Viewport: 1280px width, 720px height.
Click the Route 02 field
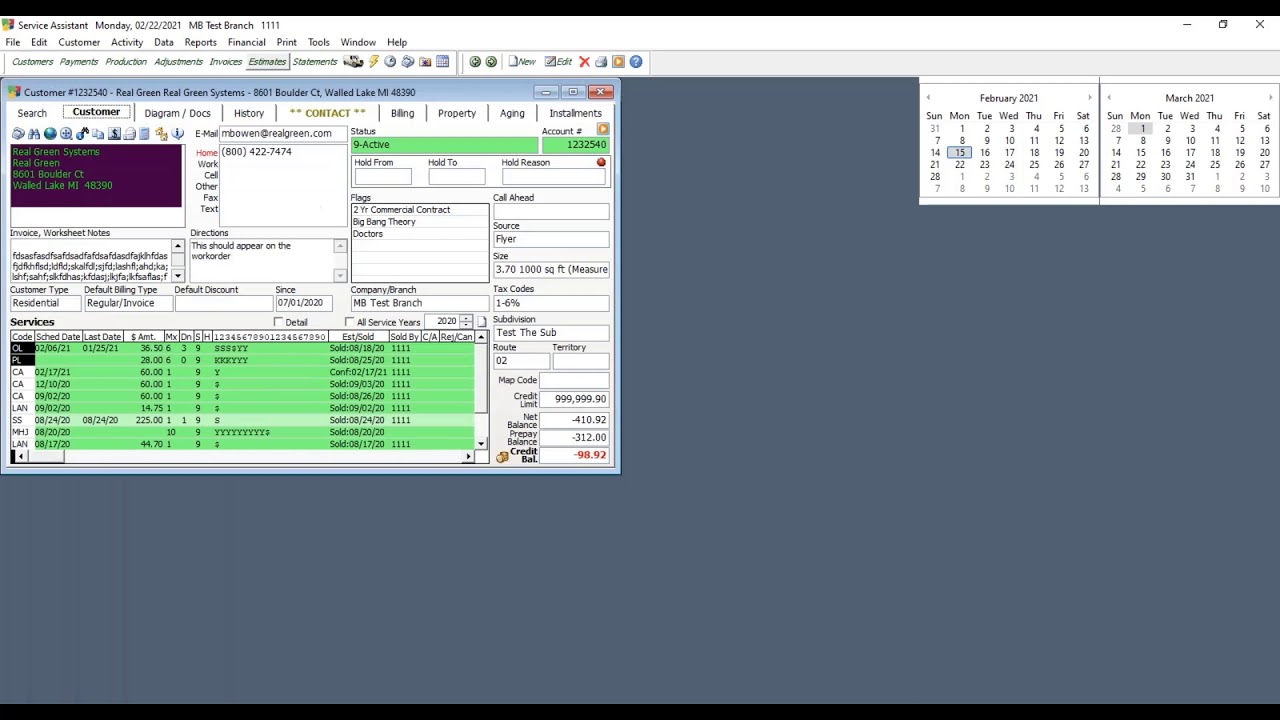point(520,361)
